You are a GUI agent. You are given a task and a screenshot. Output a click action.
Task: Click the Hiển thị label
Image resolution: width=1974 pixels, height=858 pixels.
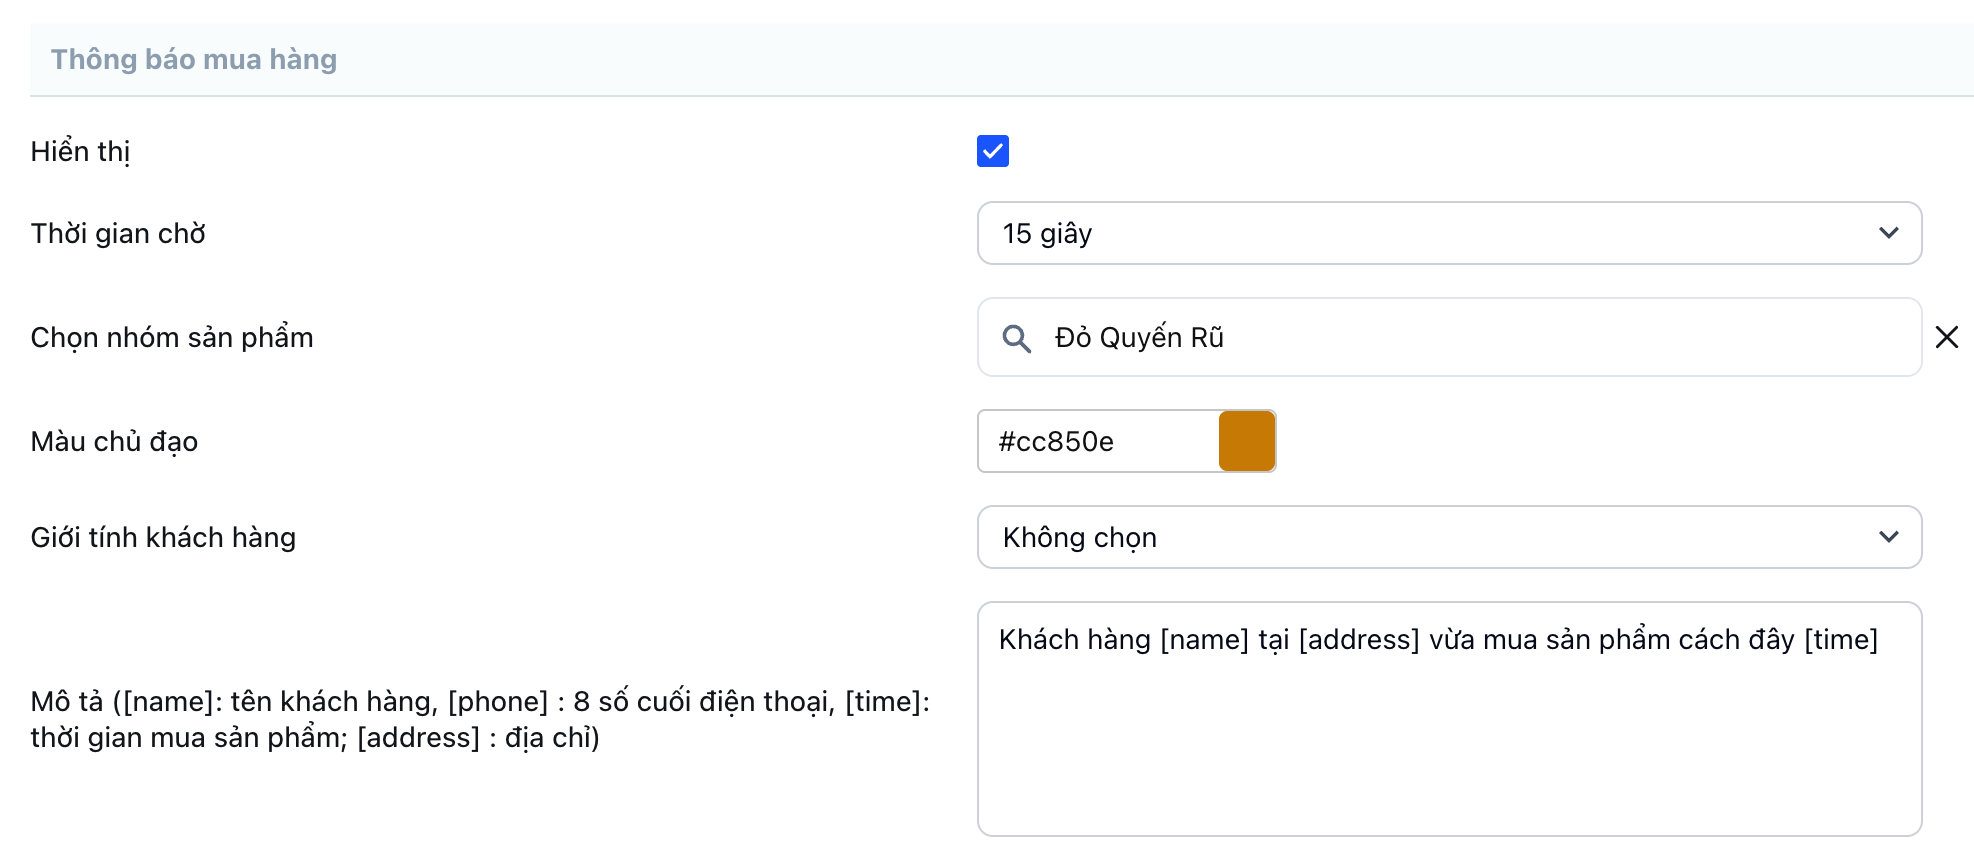[80, 151]
